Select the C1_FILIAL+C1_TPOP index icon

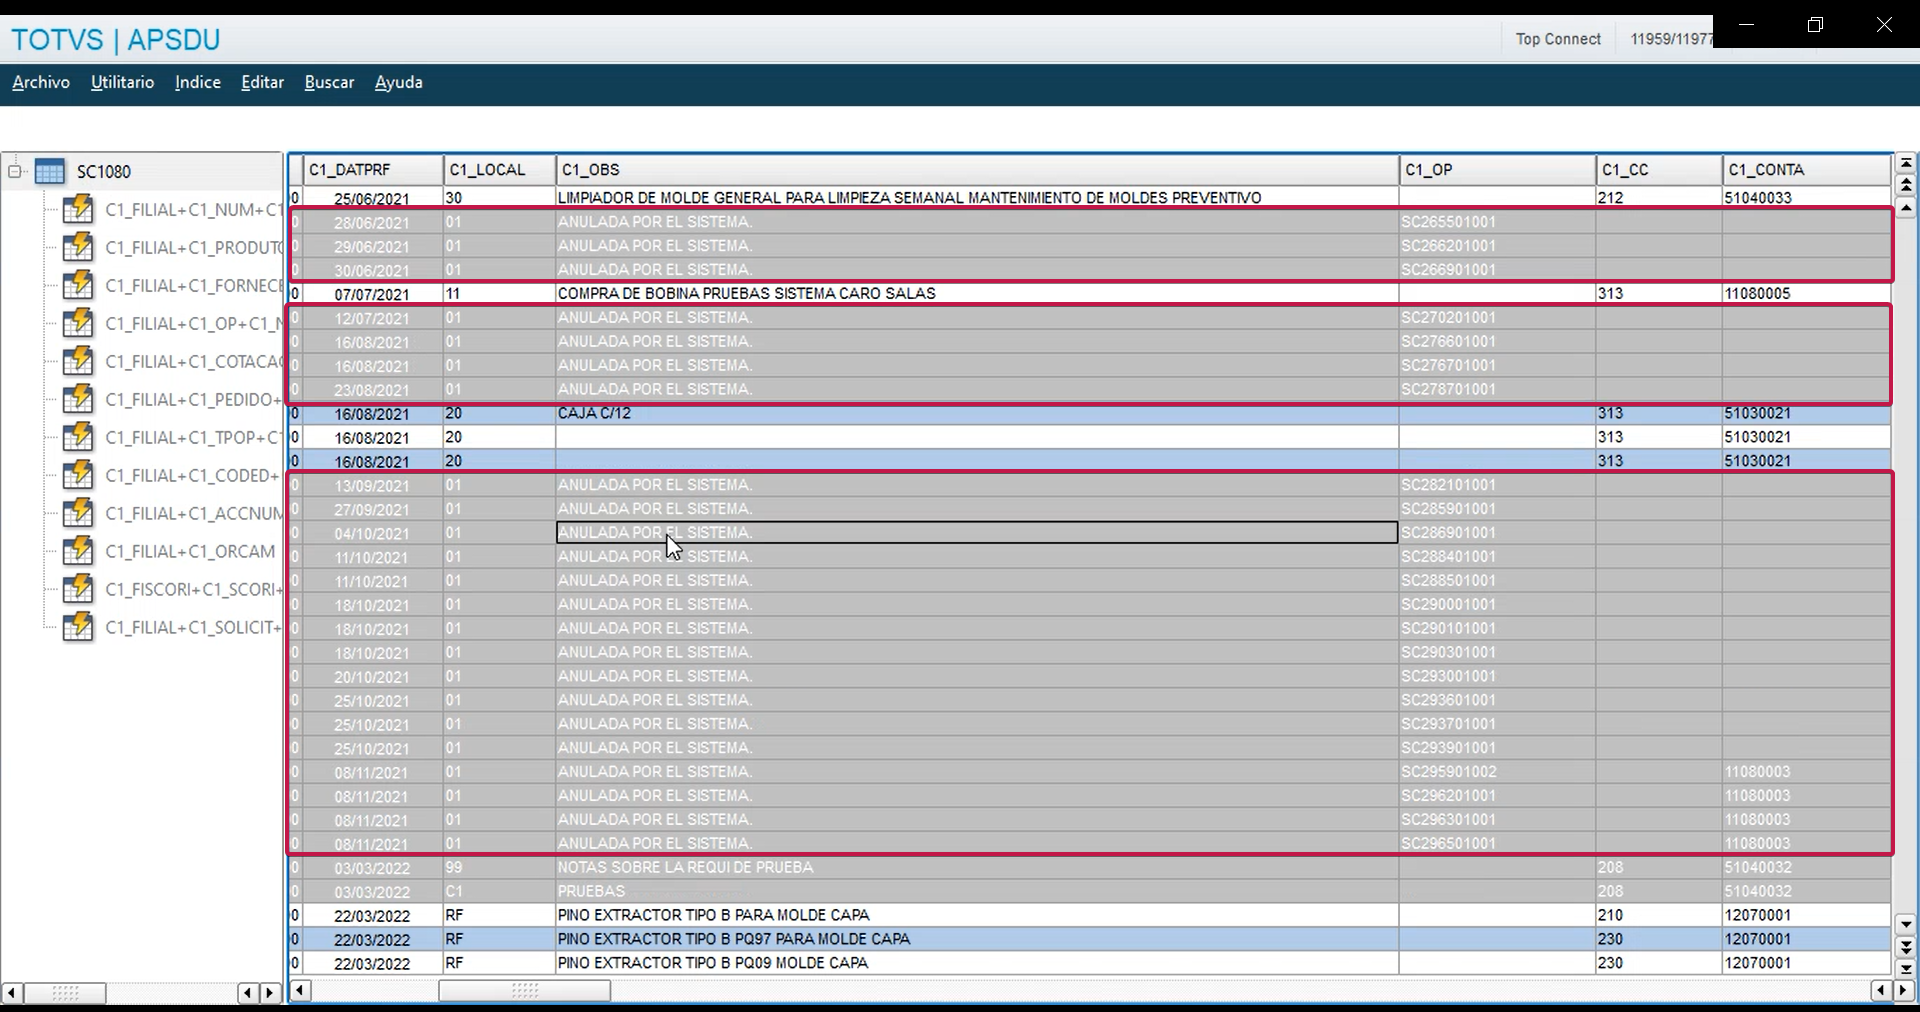tap(78, 438)
